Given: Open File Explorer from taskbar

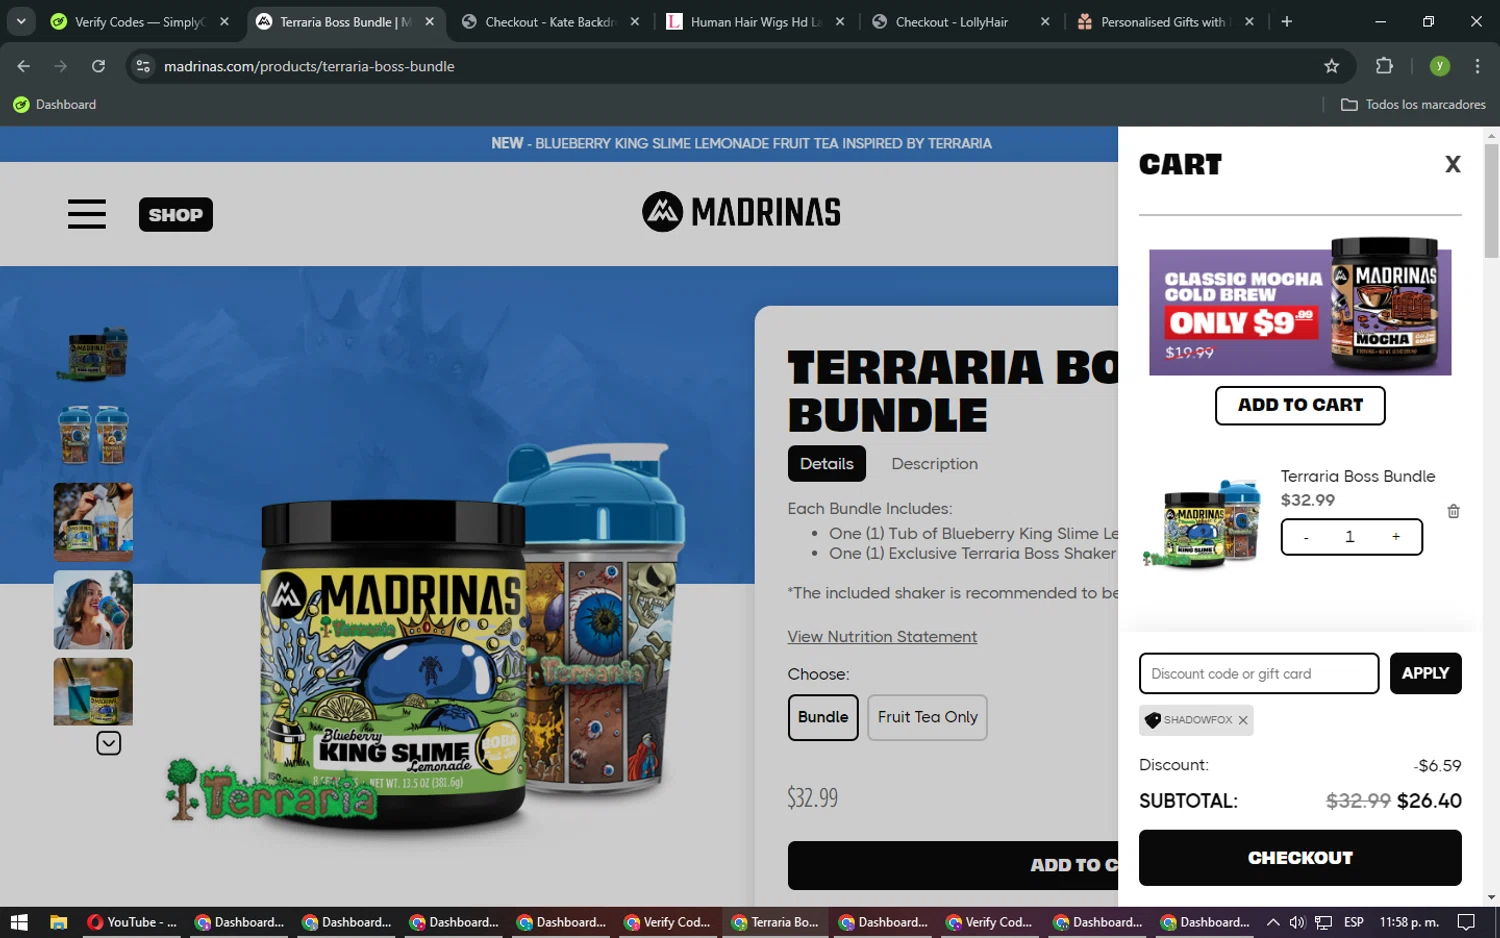Looking at the screenshot, I should (x=58, y=922).
